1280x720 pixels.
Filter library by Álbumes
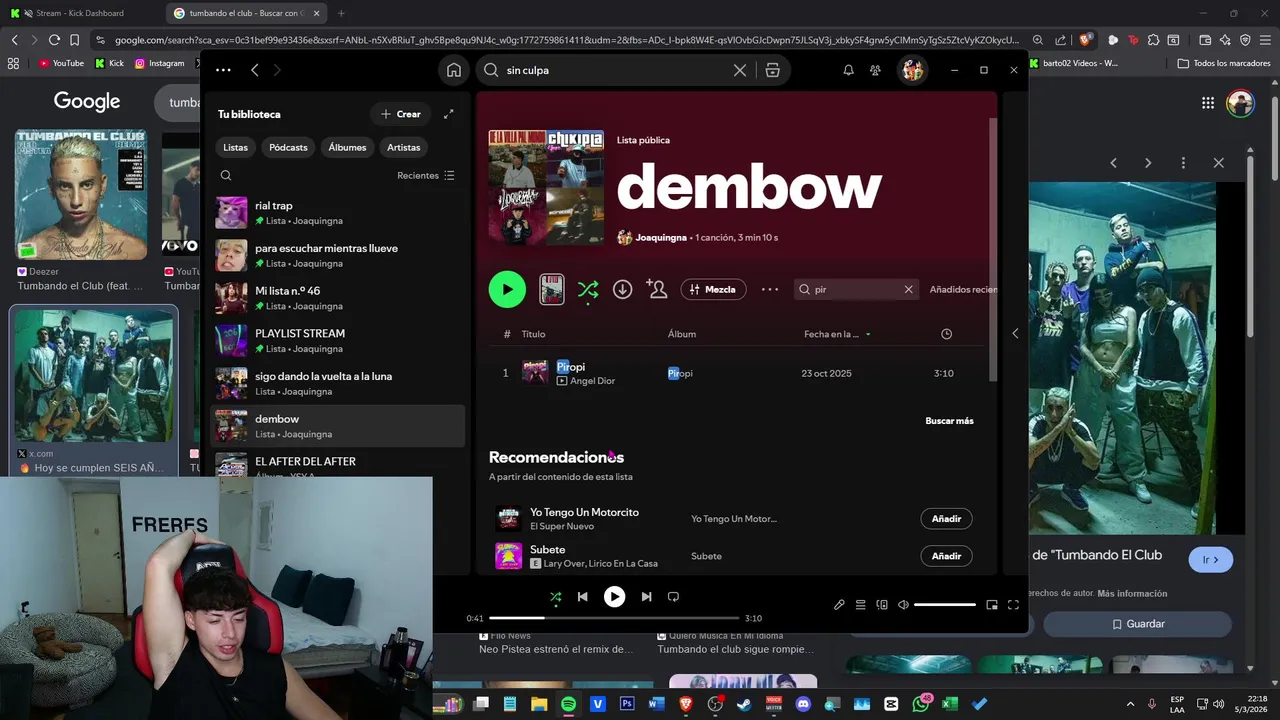tap(347, 147)
